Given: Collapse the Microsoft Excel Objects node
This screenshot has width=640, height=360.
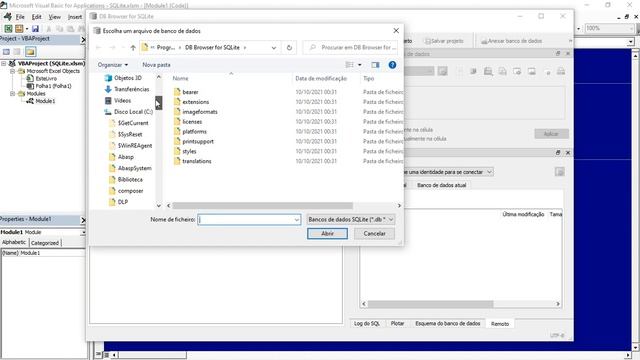Looking at the screenshot, I should (13, 71).
